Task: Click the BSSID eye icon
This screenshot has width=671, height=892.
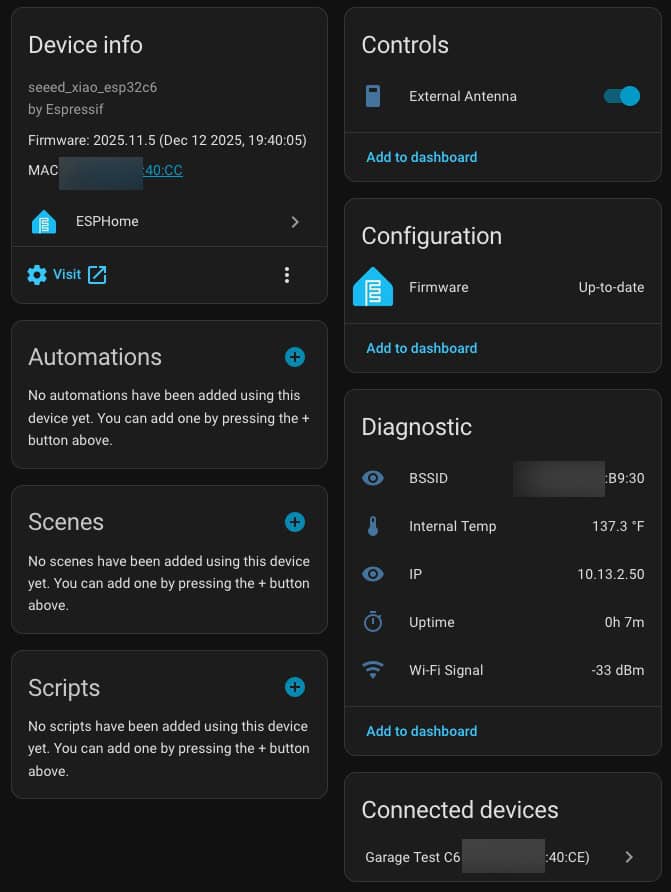Action: pyautogui.click(x=373, y=478)
